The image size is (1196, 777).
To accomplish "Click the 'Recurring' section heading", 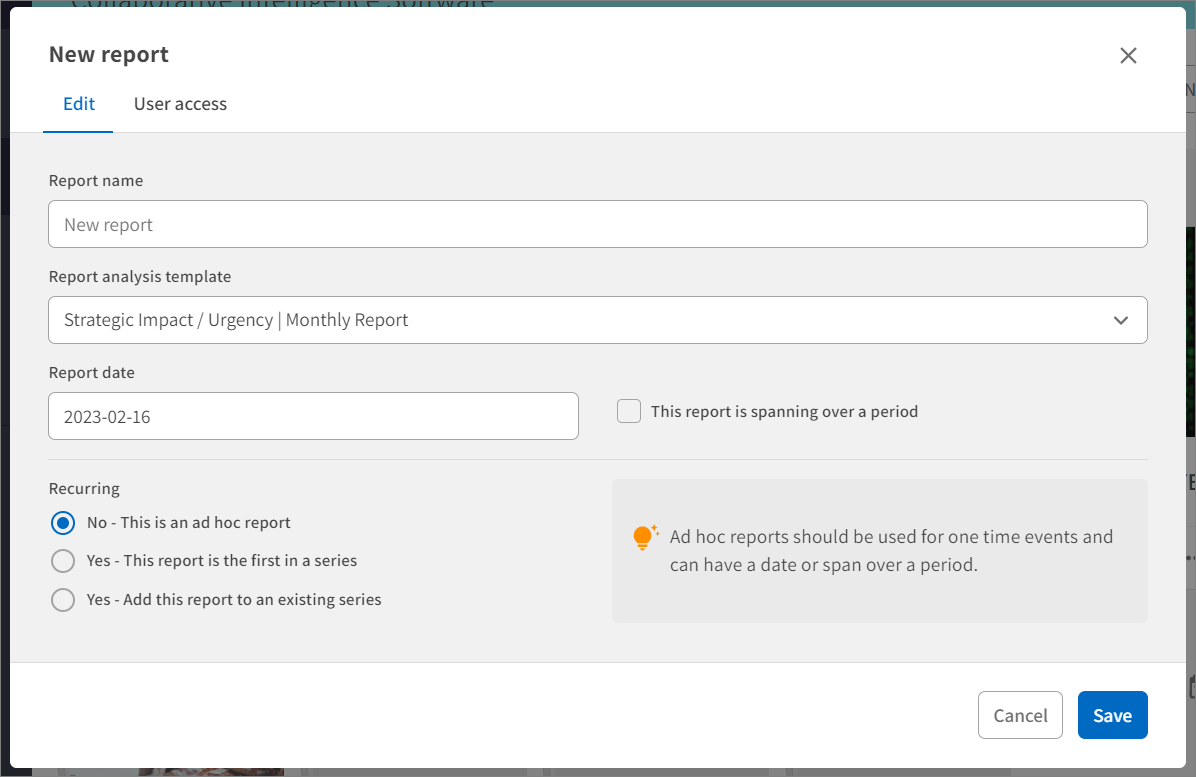I will click(84, 489).
